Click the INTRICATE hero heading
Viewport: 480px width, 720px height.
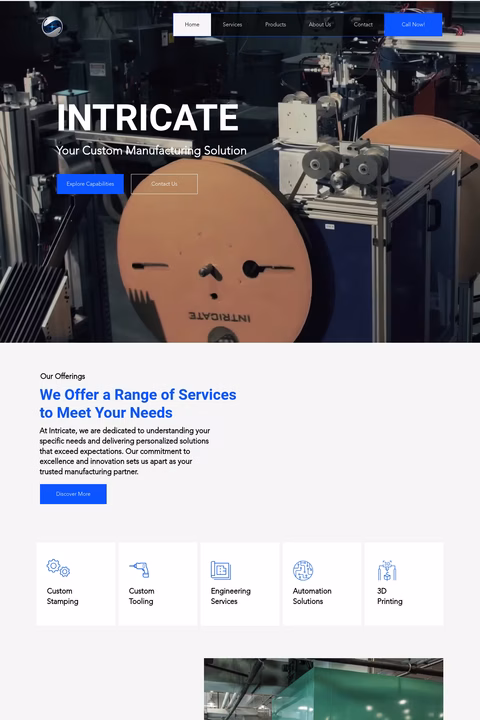pyautogui.click(x=147, y=118)
